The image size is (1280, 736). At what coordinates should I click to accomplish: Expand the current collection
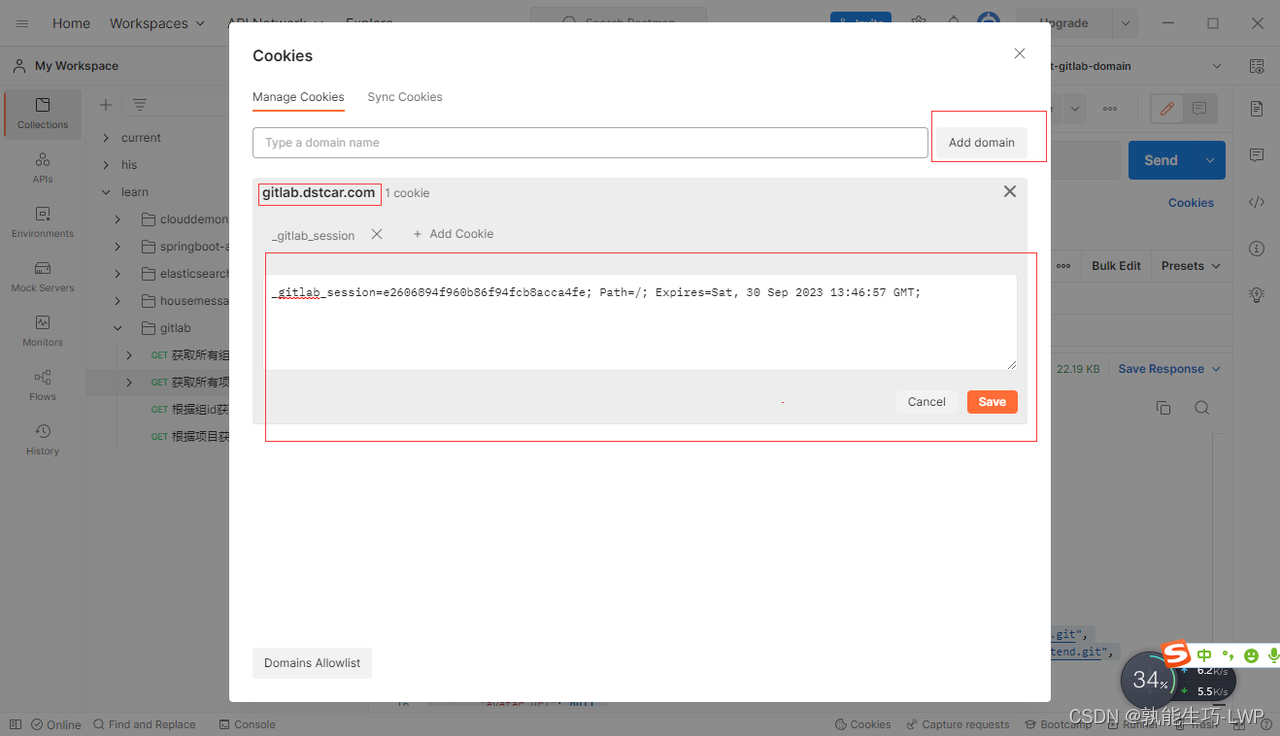[x=107, y=138]
